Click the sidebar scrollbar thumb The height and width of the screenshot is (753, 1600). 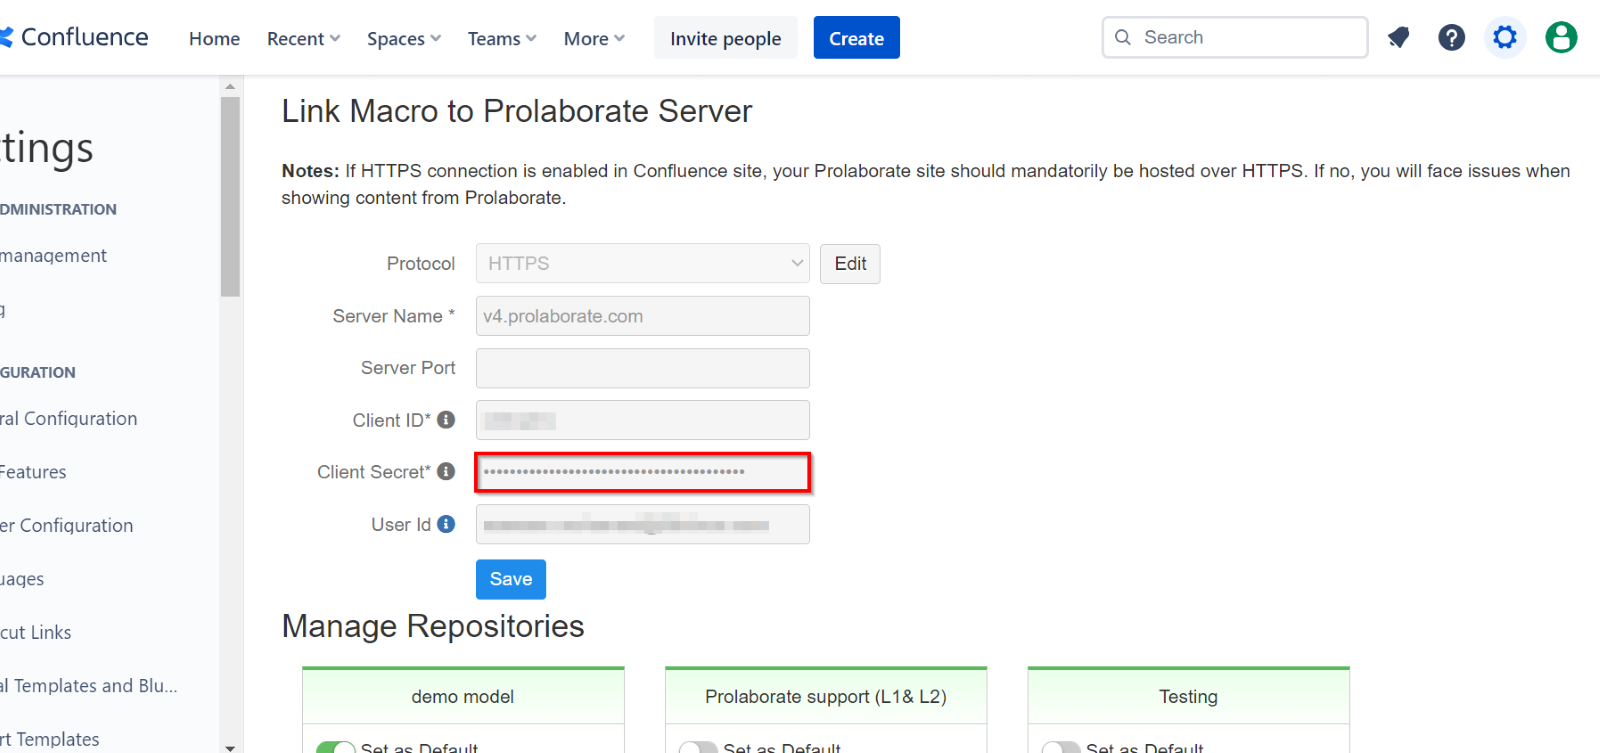tap(230, 196)
